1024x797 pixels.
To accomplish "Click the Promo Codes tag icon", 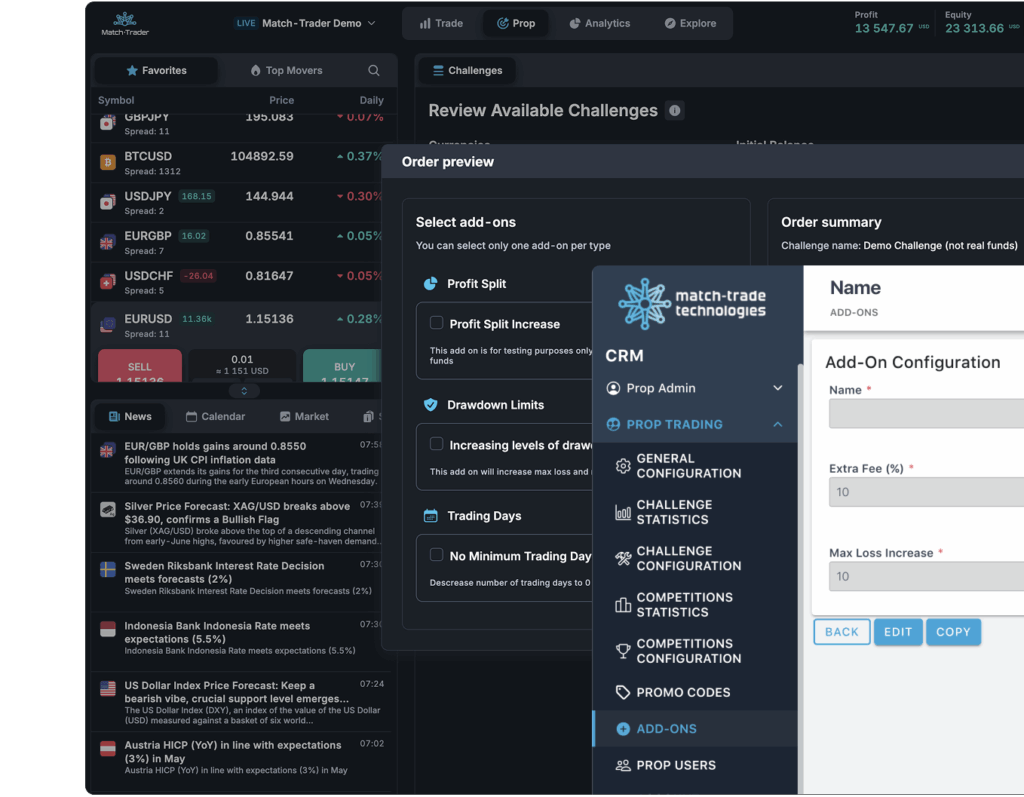I will coord(623,692).
